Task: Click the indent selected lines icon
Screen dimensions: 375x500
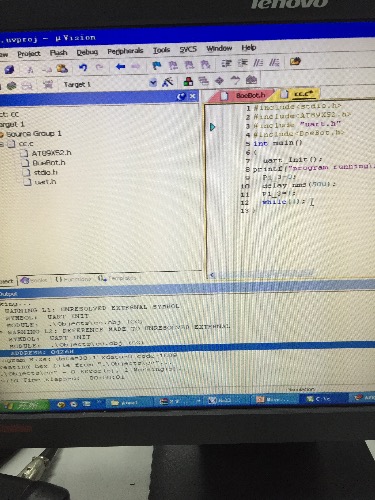Action: [x=227, y=63]
